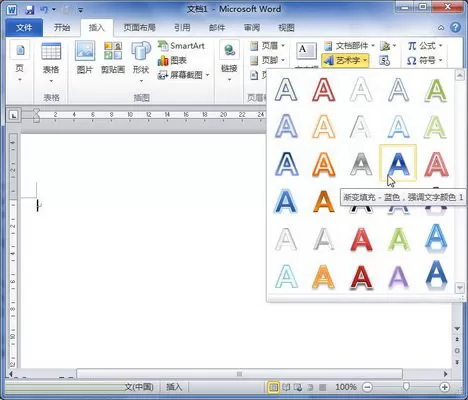Open the 文件 tab
Screen dimensions: 468x400
(x=24, y=28)
